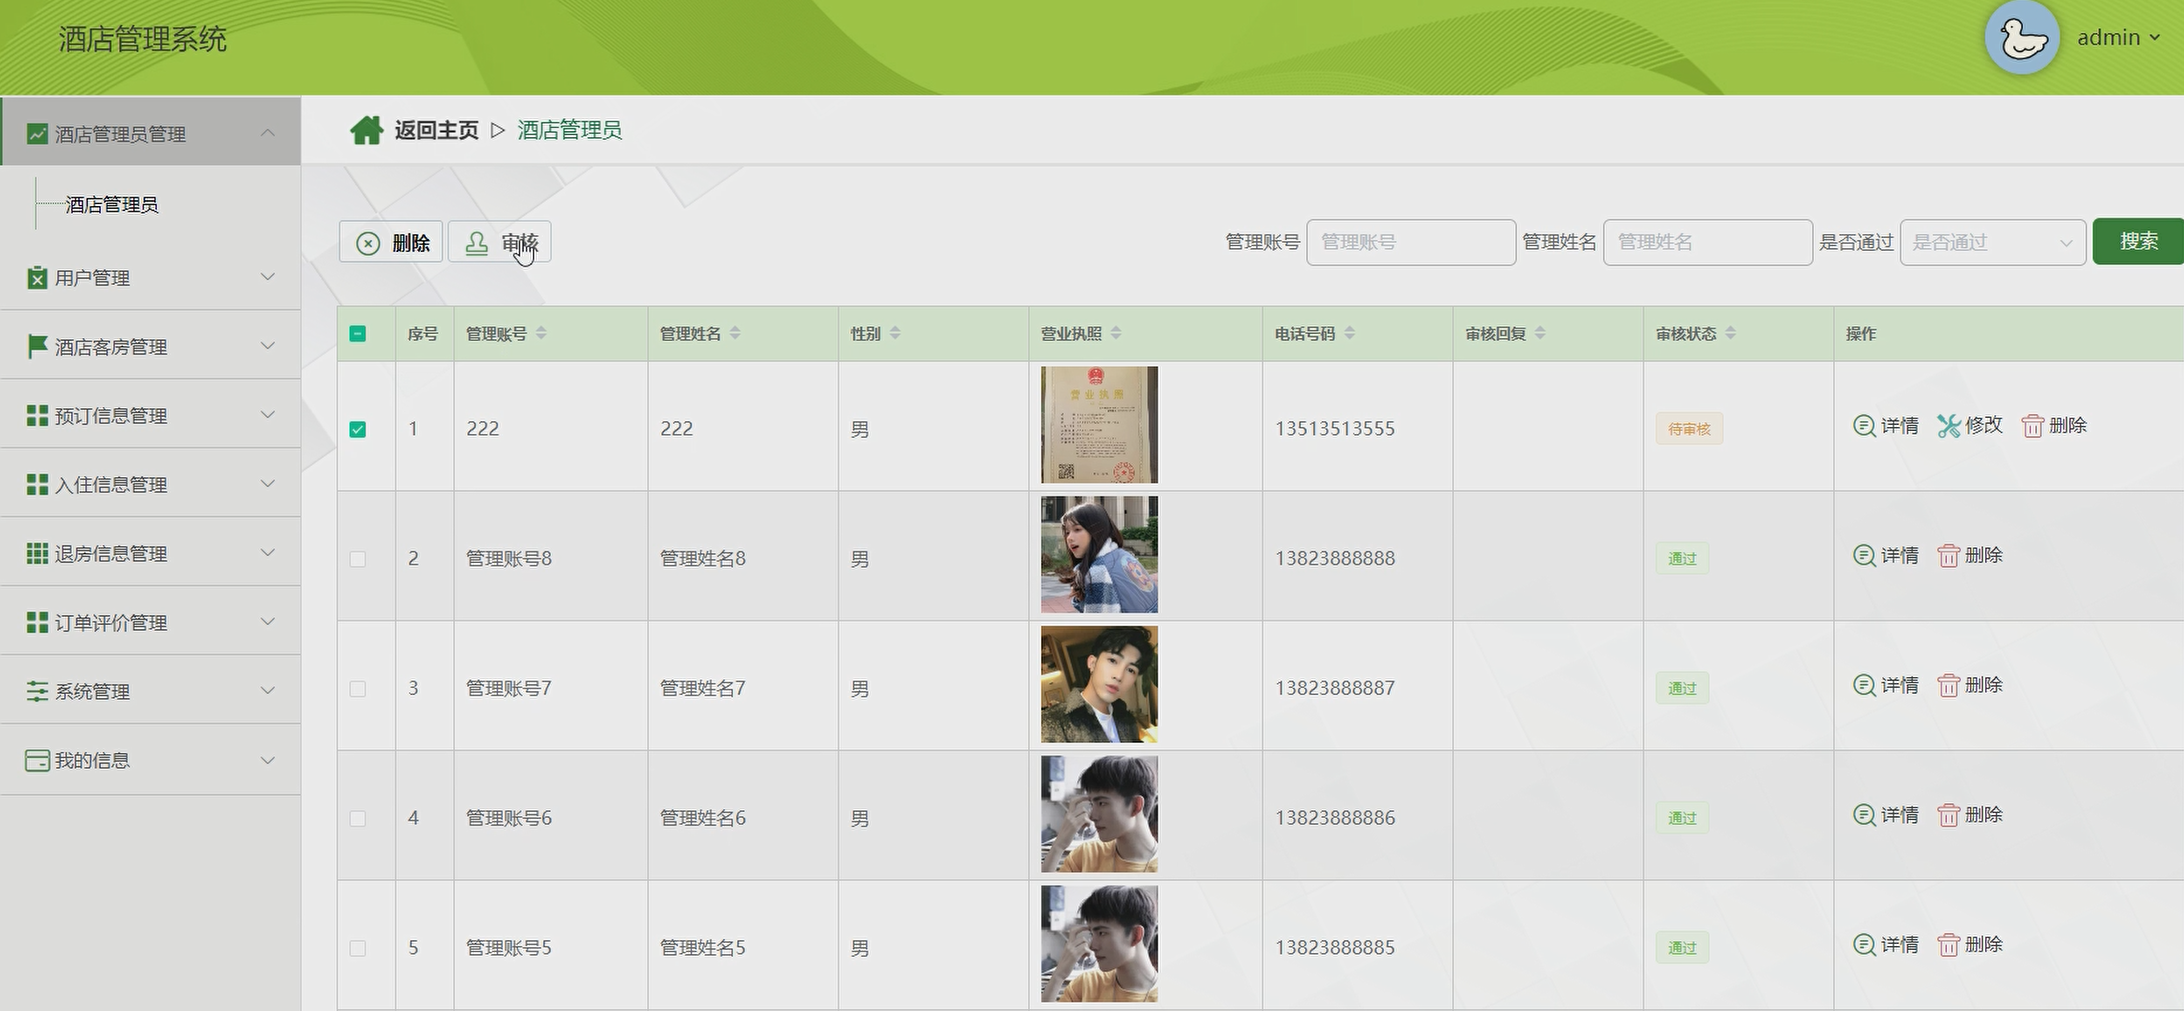Click the 待审核 status tag
Image resolution: width=2184 pixels, height=1011 pixels.
pos(1689,429)
